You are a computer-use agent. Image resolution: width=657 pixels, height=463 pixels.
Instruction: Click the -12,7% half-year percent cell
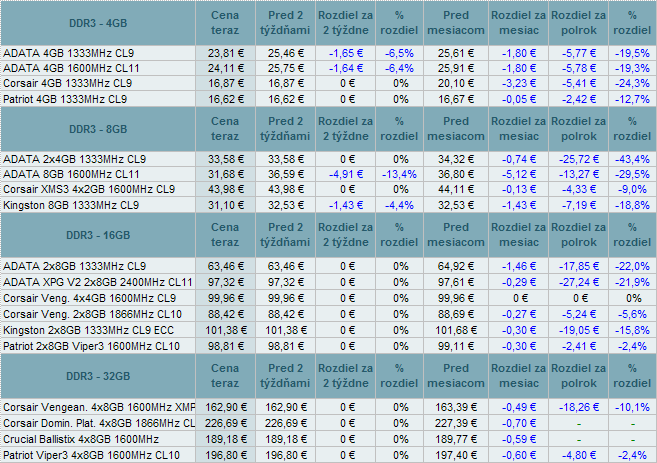(x=632, y=99)
